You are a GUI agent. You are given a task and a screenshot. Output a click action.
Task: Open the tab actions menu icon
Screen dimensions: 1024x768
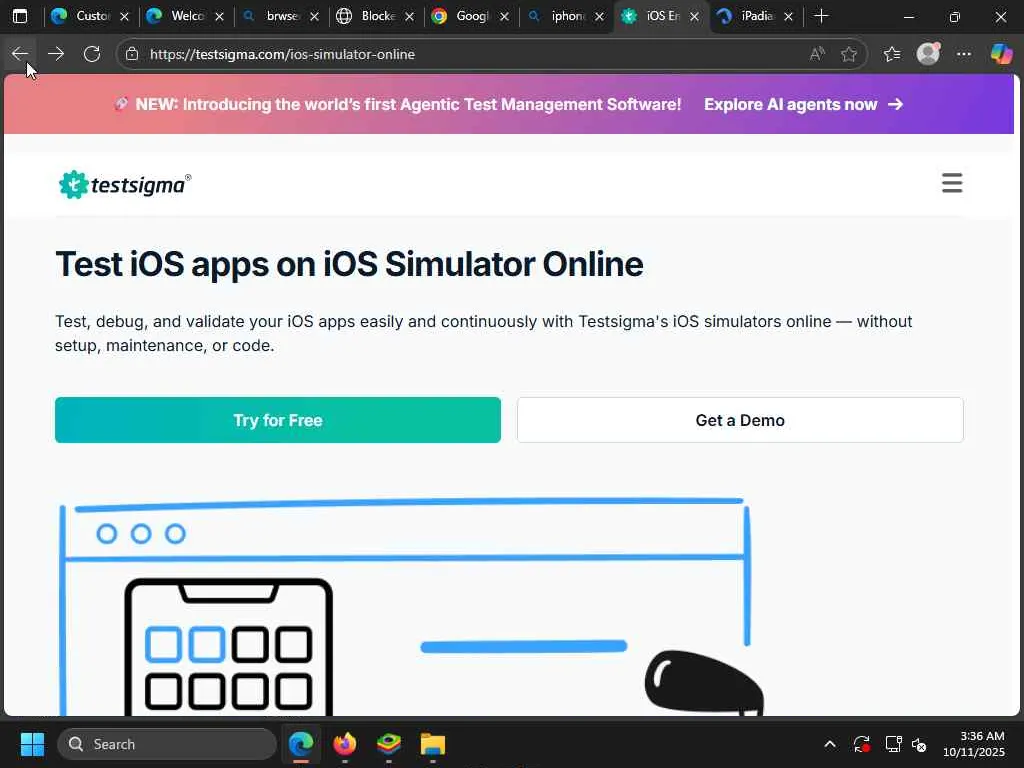pos(20,16)
